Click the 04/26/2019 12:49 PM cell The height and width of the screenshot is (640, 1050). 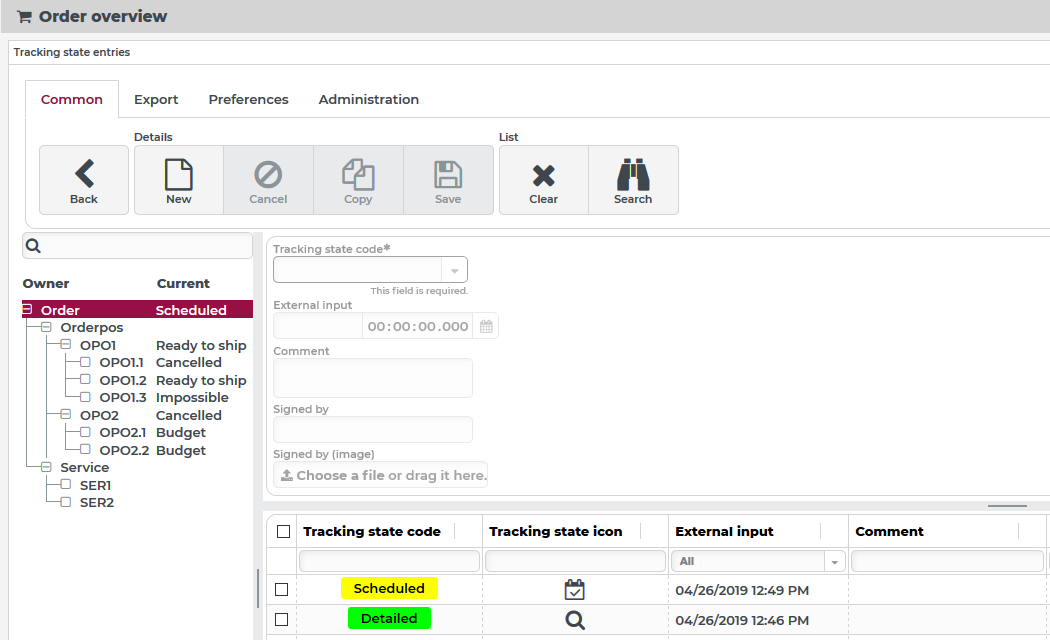point(742,590)
